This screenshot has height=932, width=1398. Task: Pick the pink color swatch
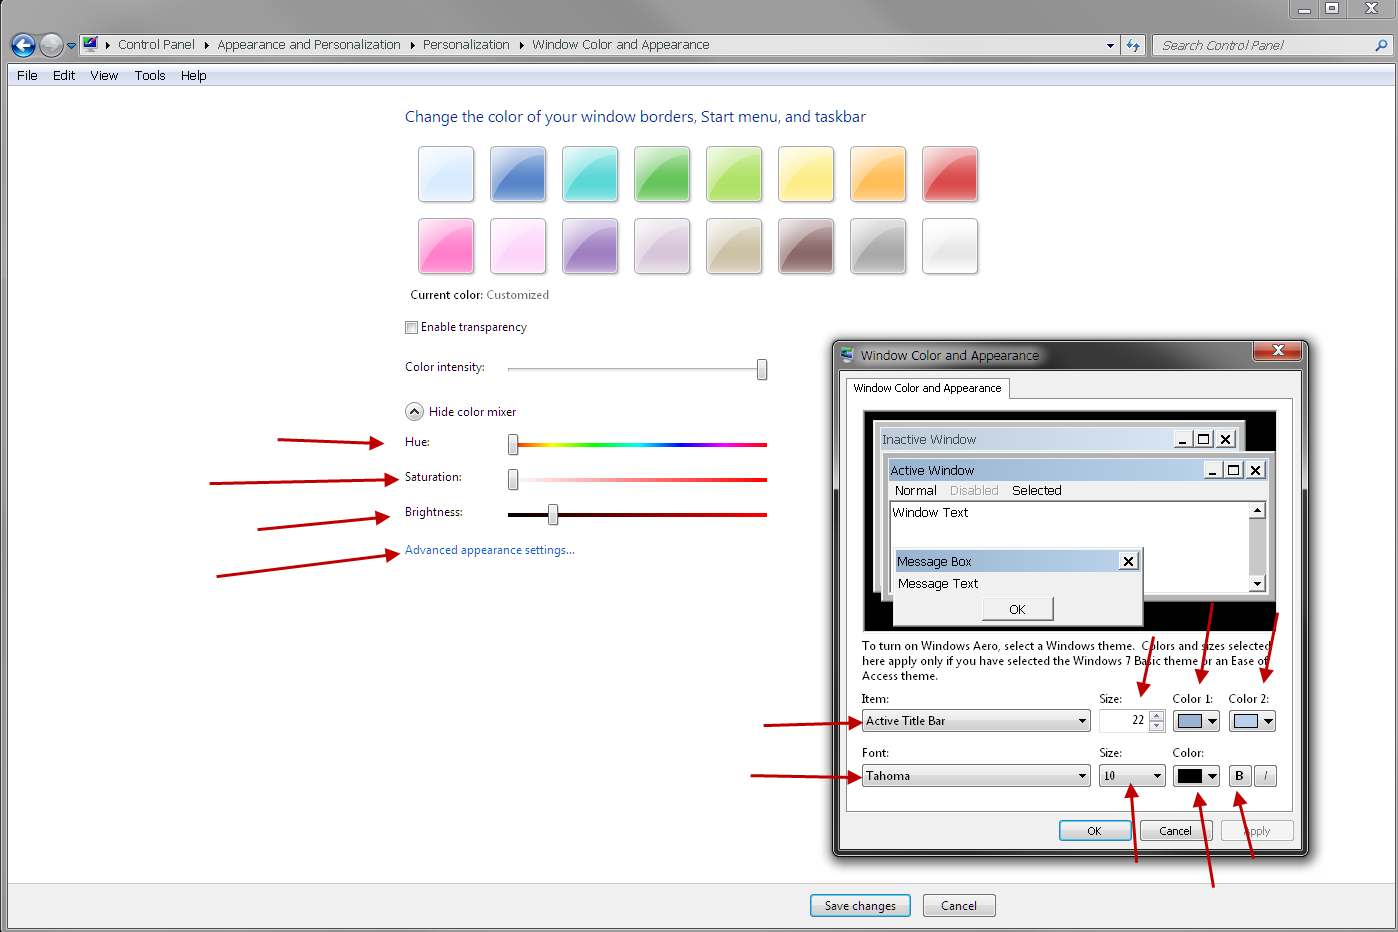[x=446, y=246]
